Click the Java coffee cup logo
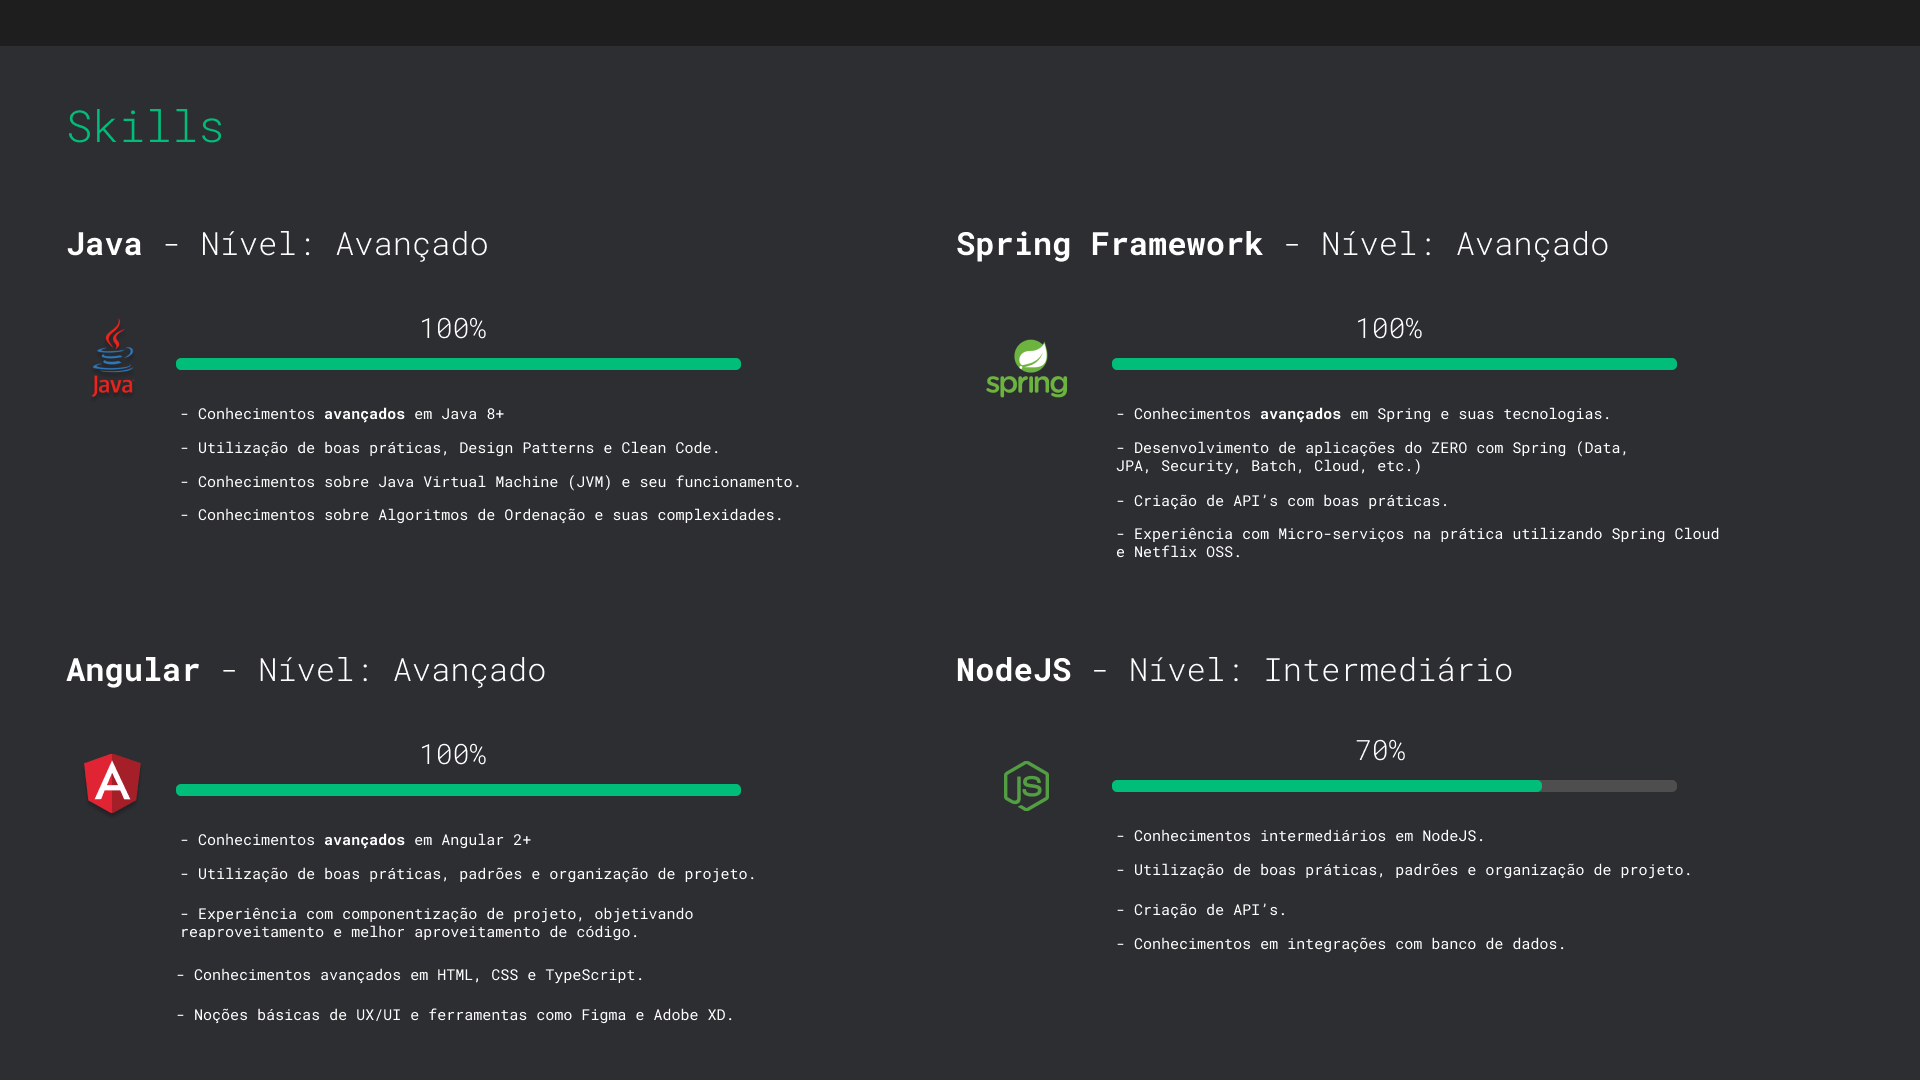The height and width of the screenshot is (1080, 1920). 113,358
